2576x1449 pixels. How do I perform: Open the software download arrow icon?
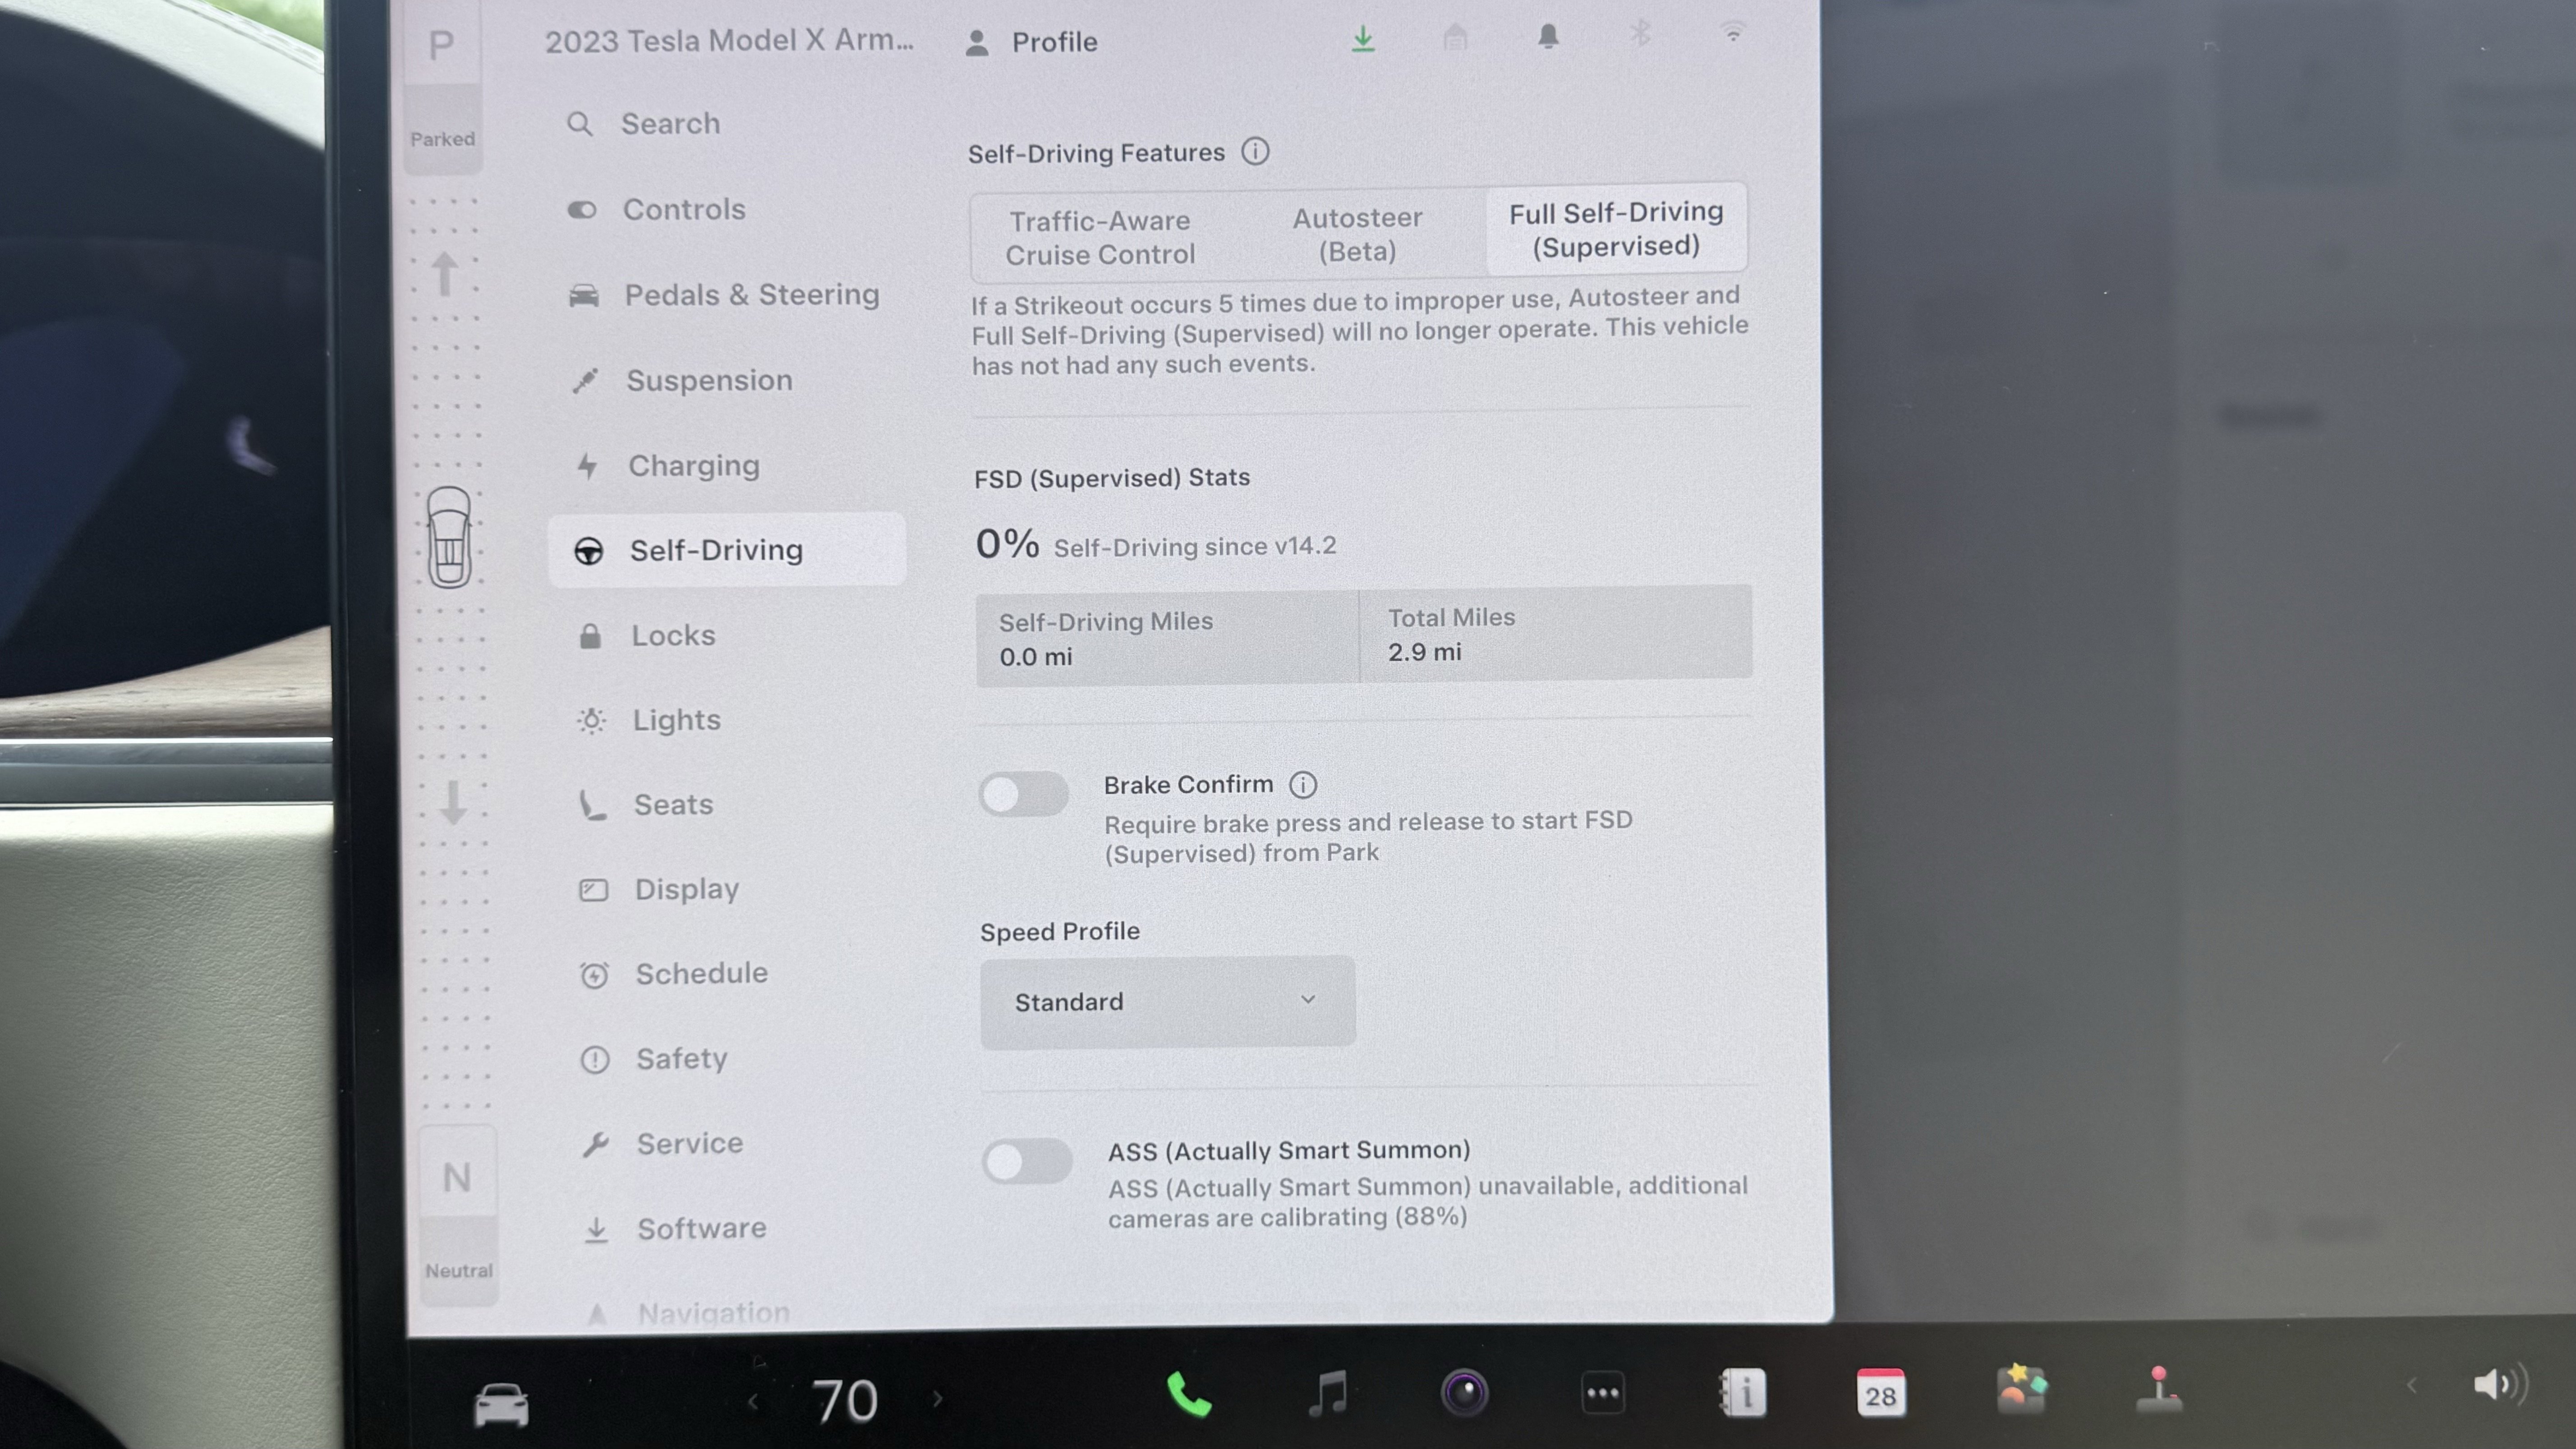pyautogui.click(x=1362, y=39)
